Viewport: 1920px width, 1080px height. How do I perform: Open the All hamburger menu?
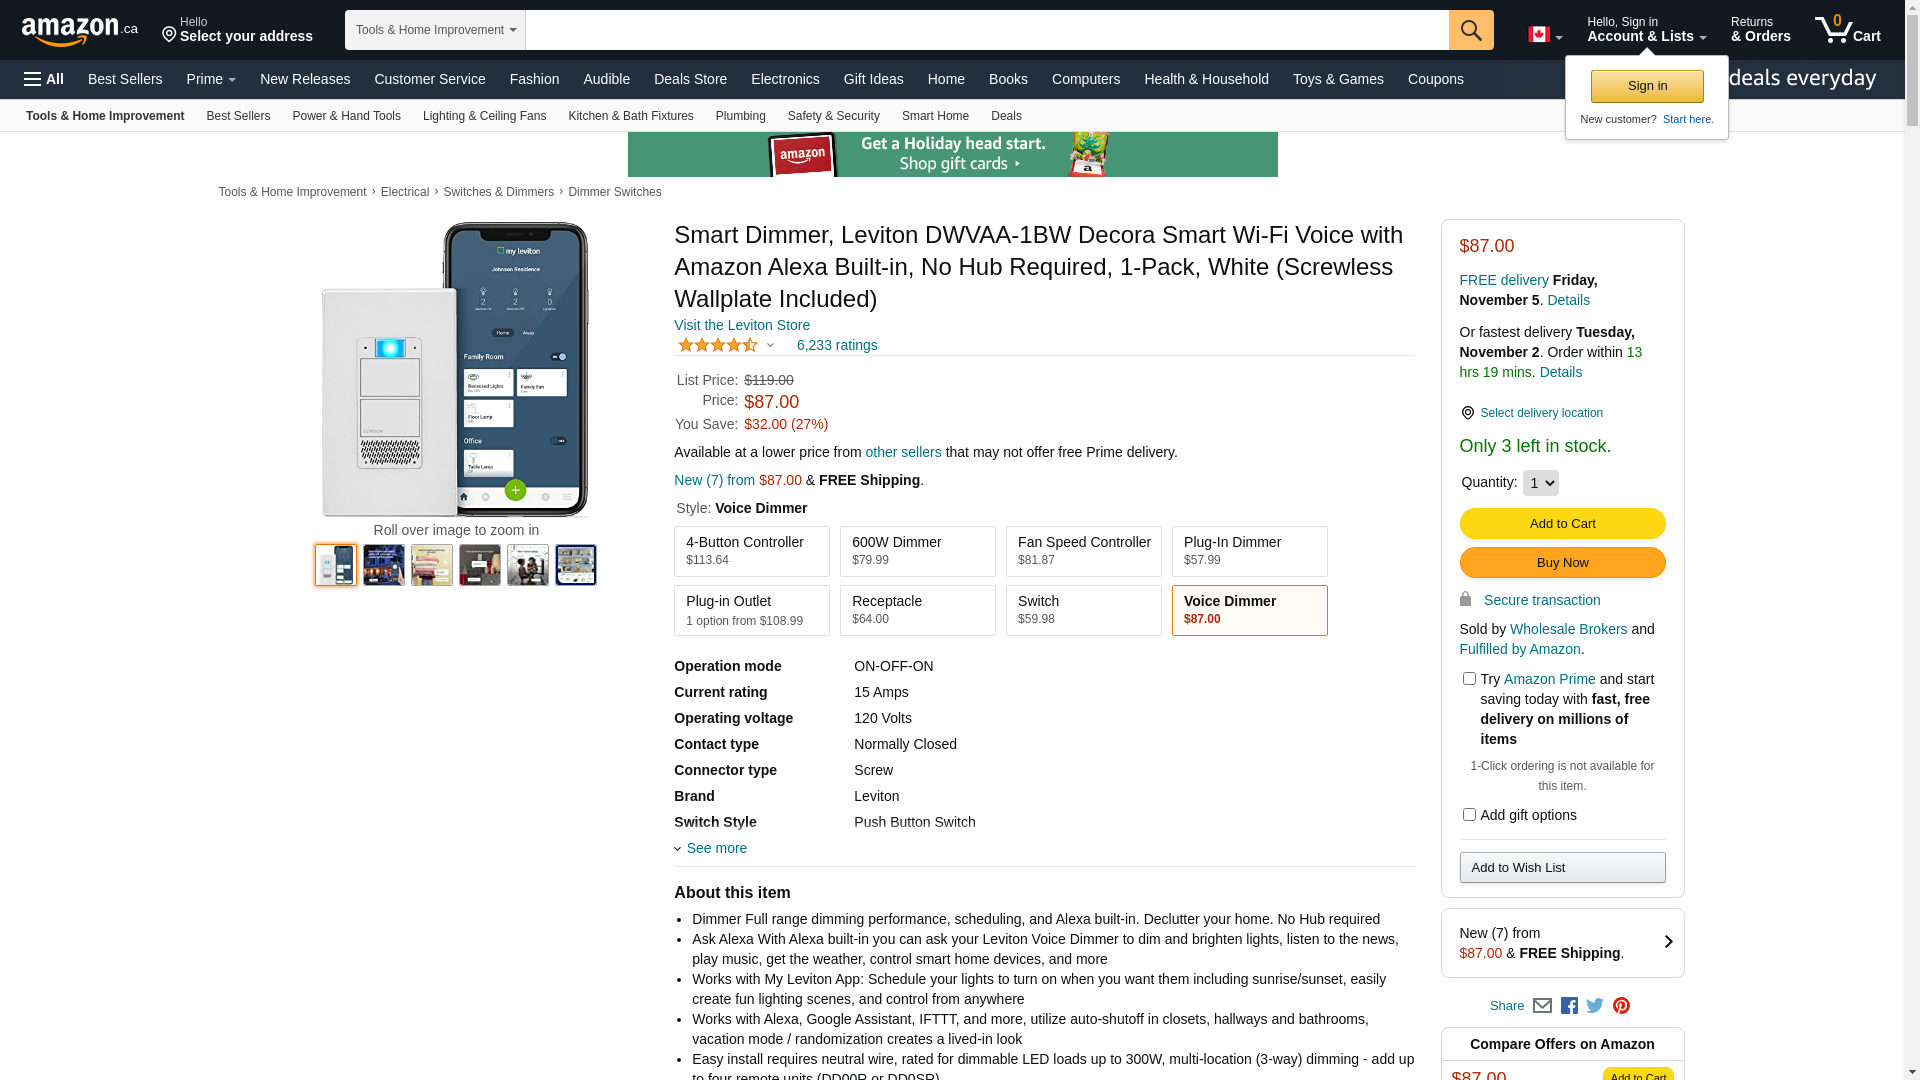point(44,79)
